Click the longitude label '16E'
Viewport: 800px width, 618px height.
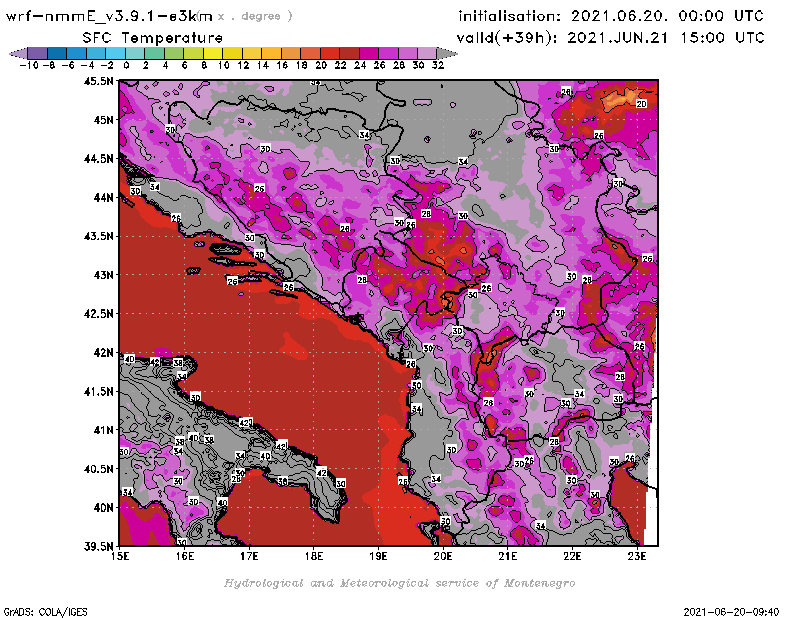185,556
